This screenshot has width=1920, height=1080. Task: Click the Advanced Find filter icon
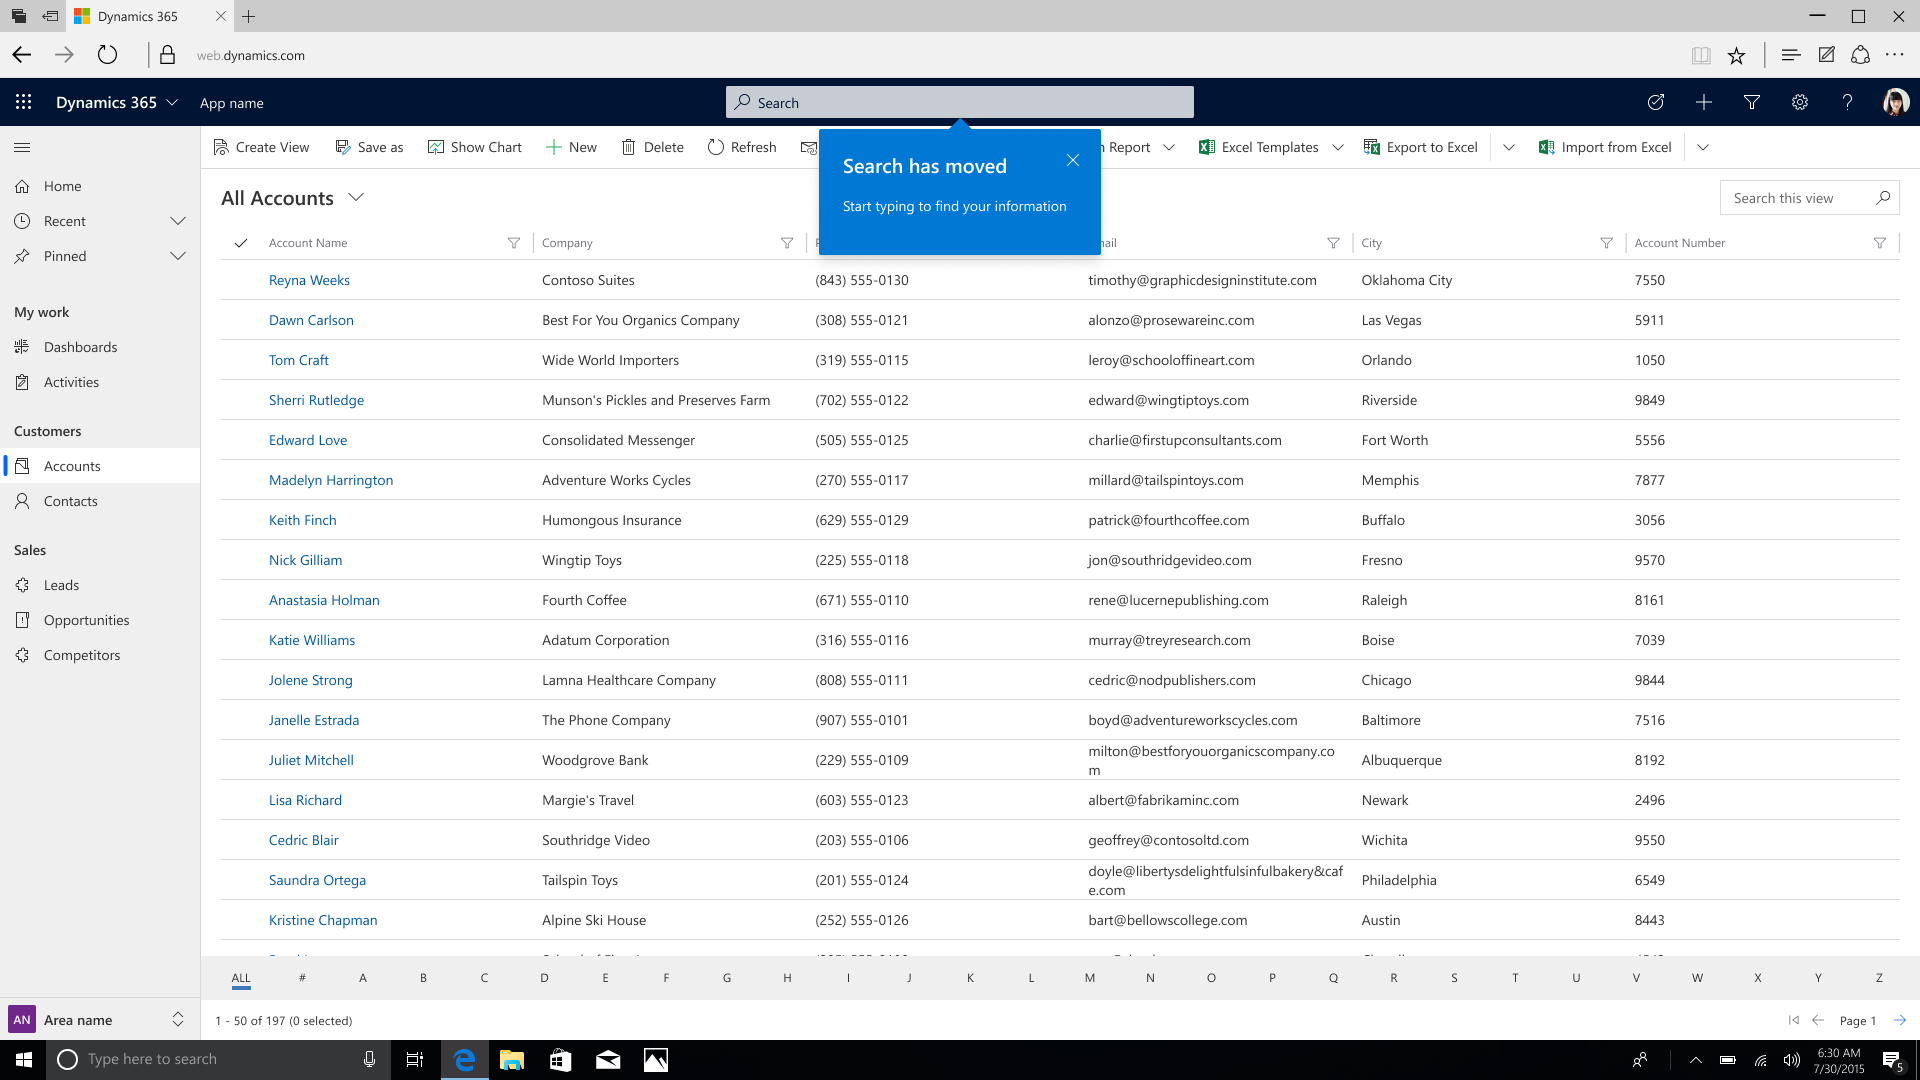[x=1751, y=102]
